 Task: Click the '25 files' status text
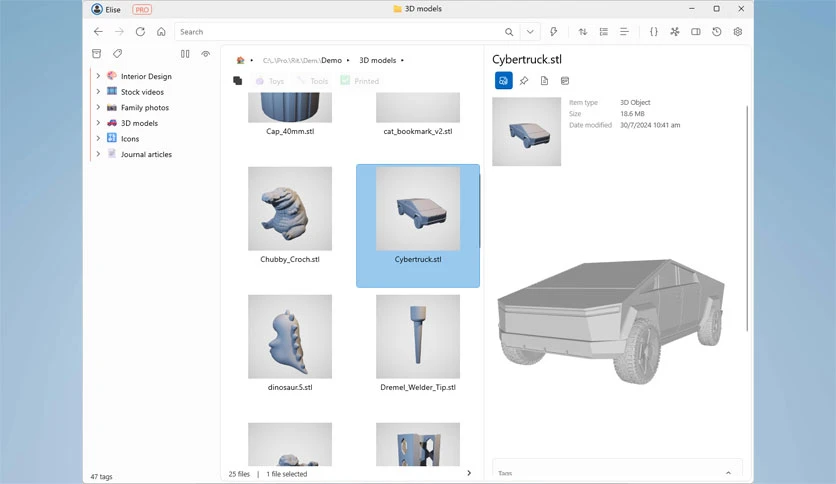pos(239,474)
